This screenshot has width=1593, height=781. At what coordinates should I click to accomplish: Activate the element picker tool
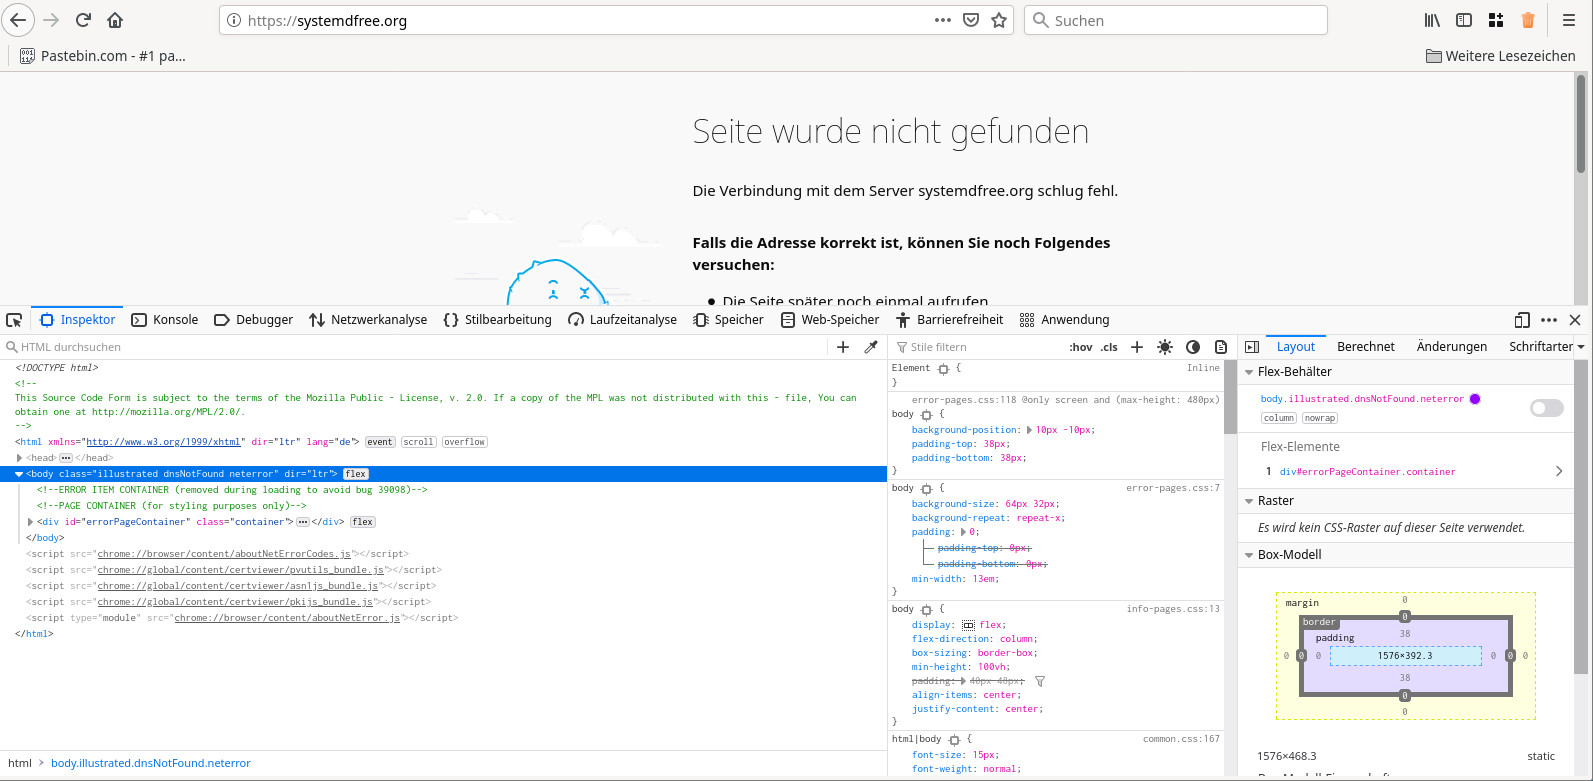click(x=14, y=320)
